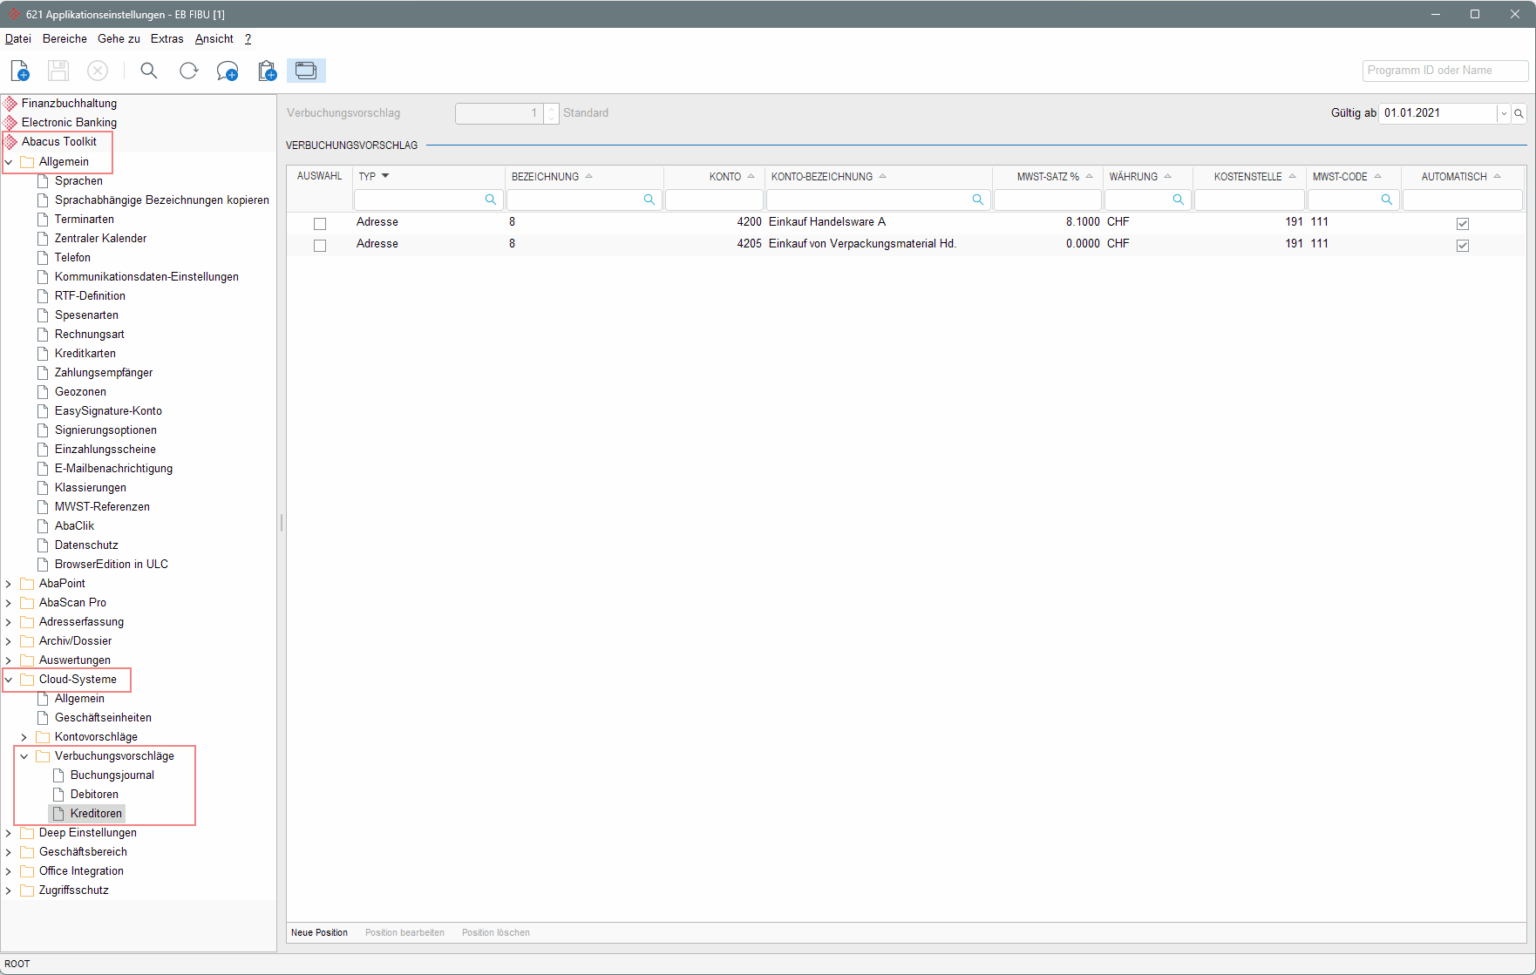Image resolution: width=1536 pixels, height=975 pixels.
Task: Open the Extras menu
Action: tap(166, 39)
